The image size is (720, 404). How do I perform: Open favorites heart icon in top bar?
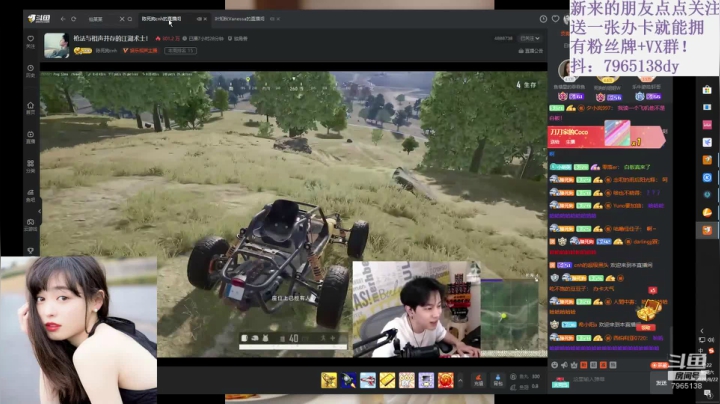[555, 19]
